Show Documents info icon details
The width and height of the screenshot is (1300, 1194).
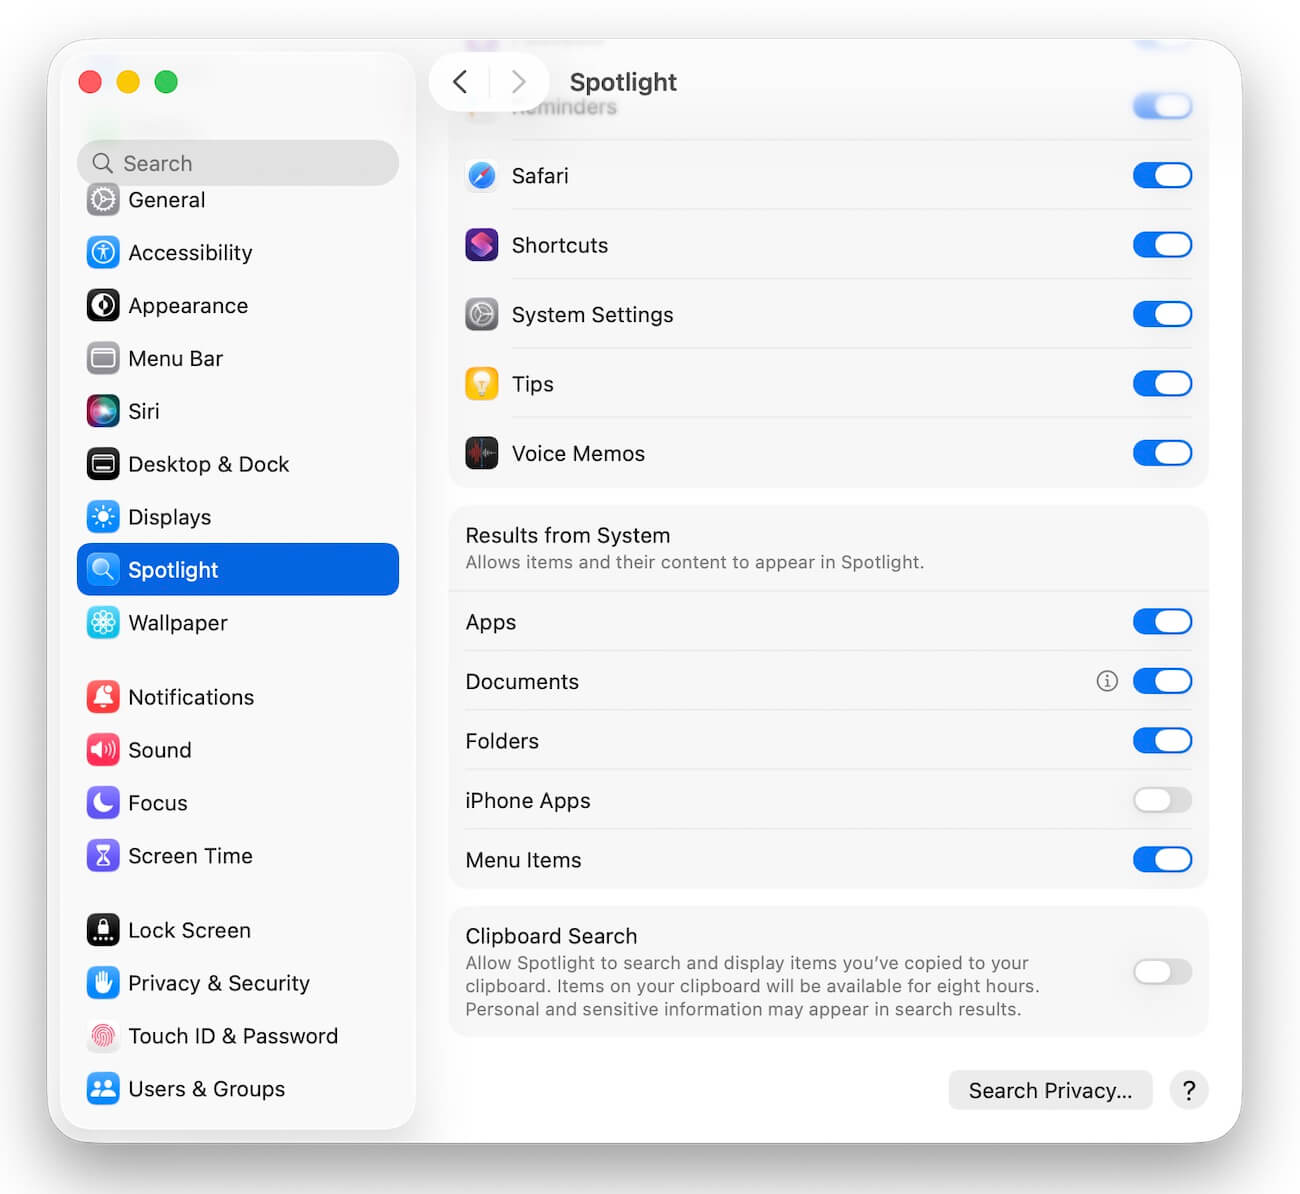[x=1107, y=681]
